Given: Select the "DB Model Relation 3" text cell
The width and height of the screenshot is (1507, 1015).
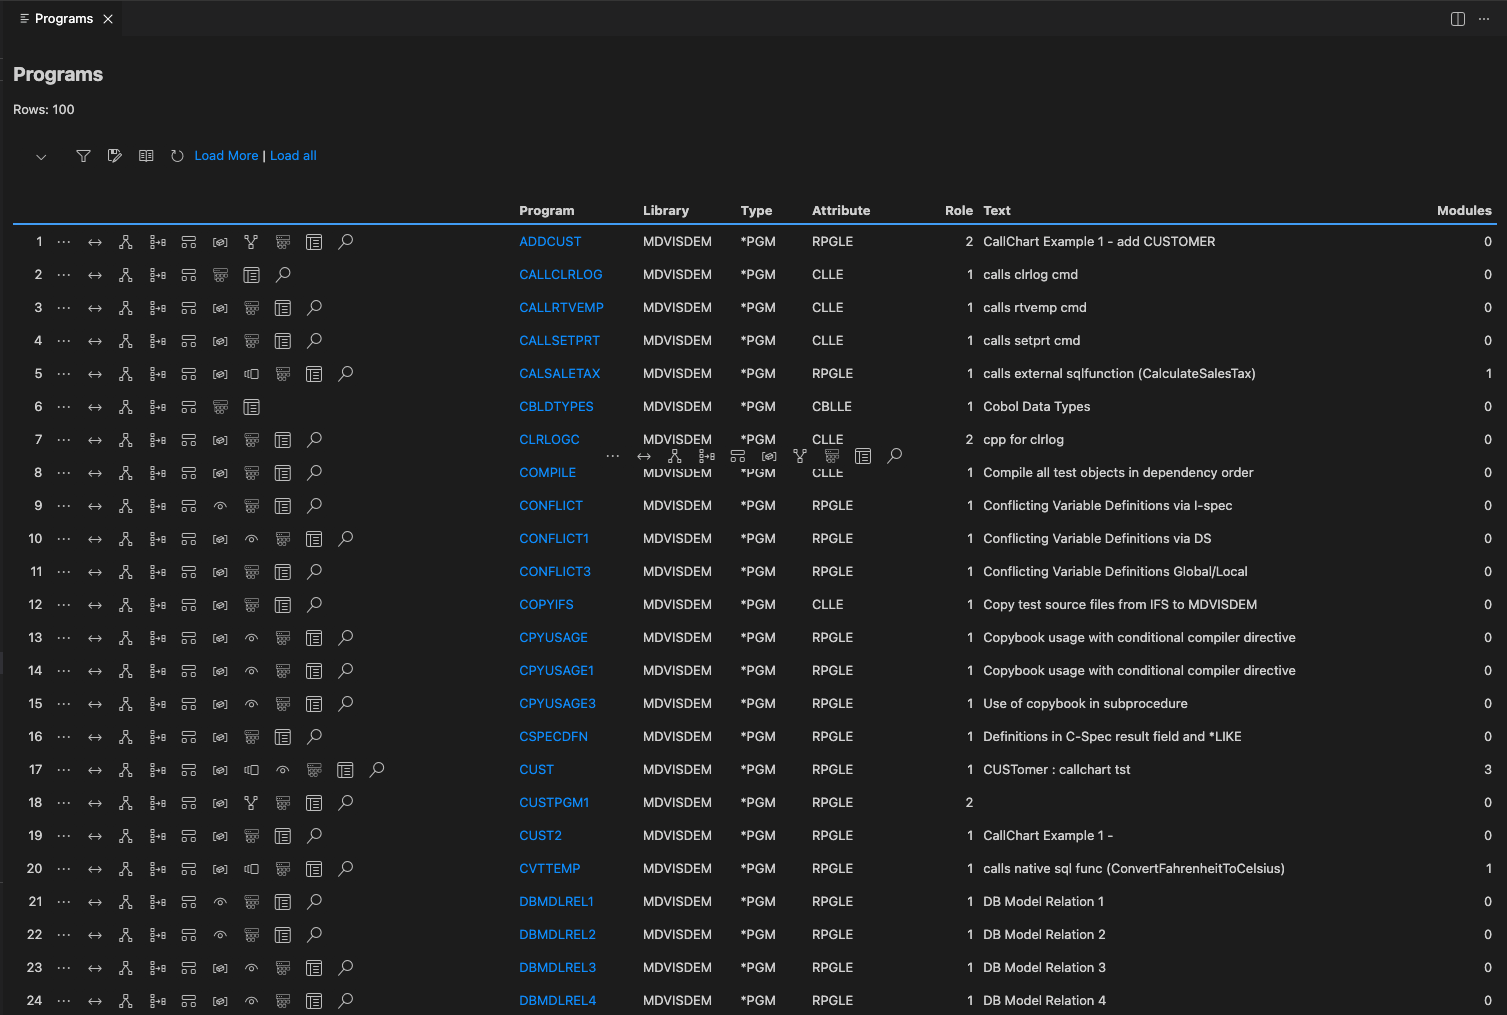Looking at the screenshot, I should pyautogui.click(x=1045, y=968).
